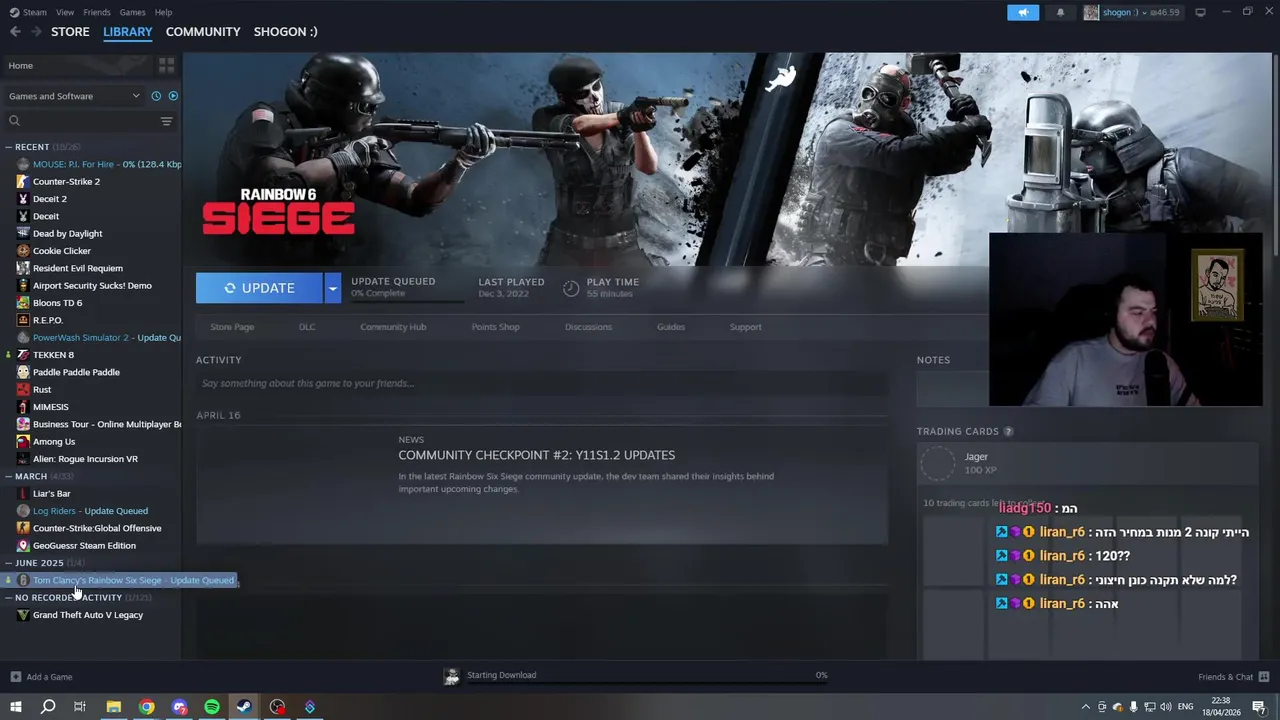Go to the LIBRARY tab

[128, 32]
